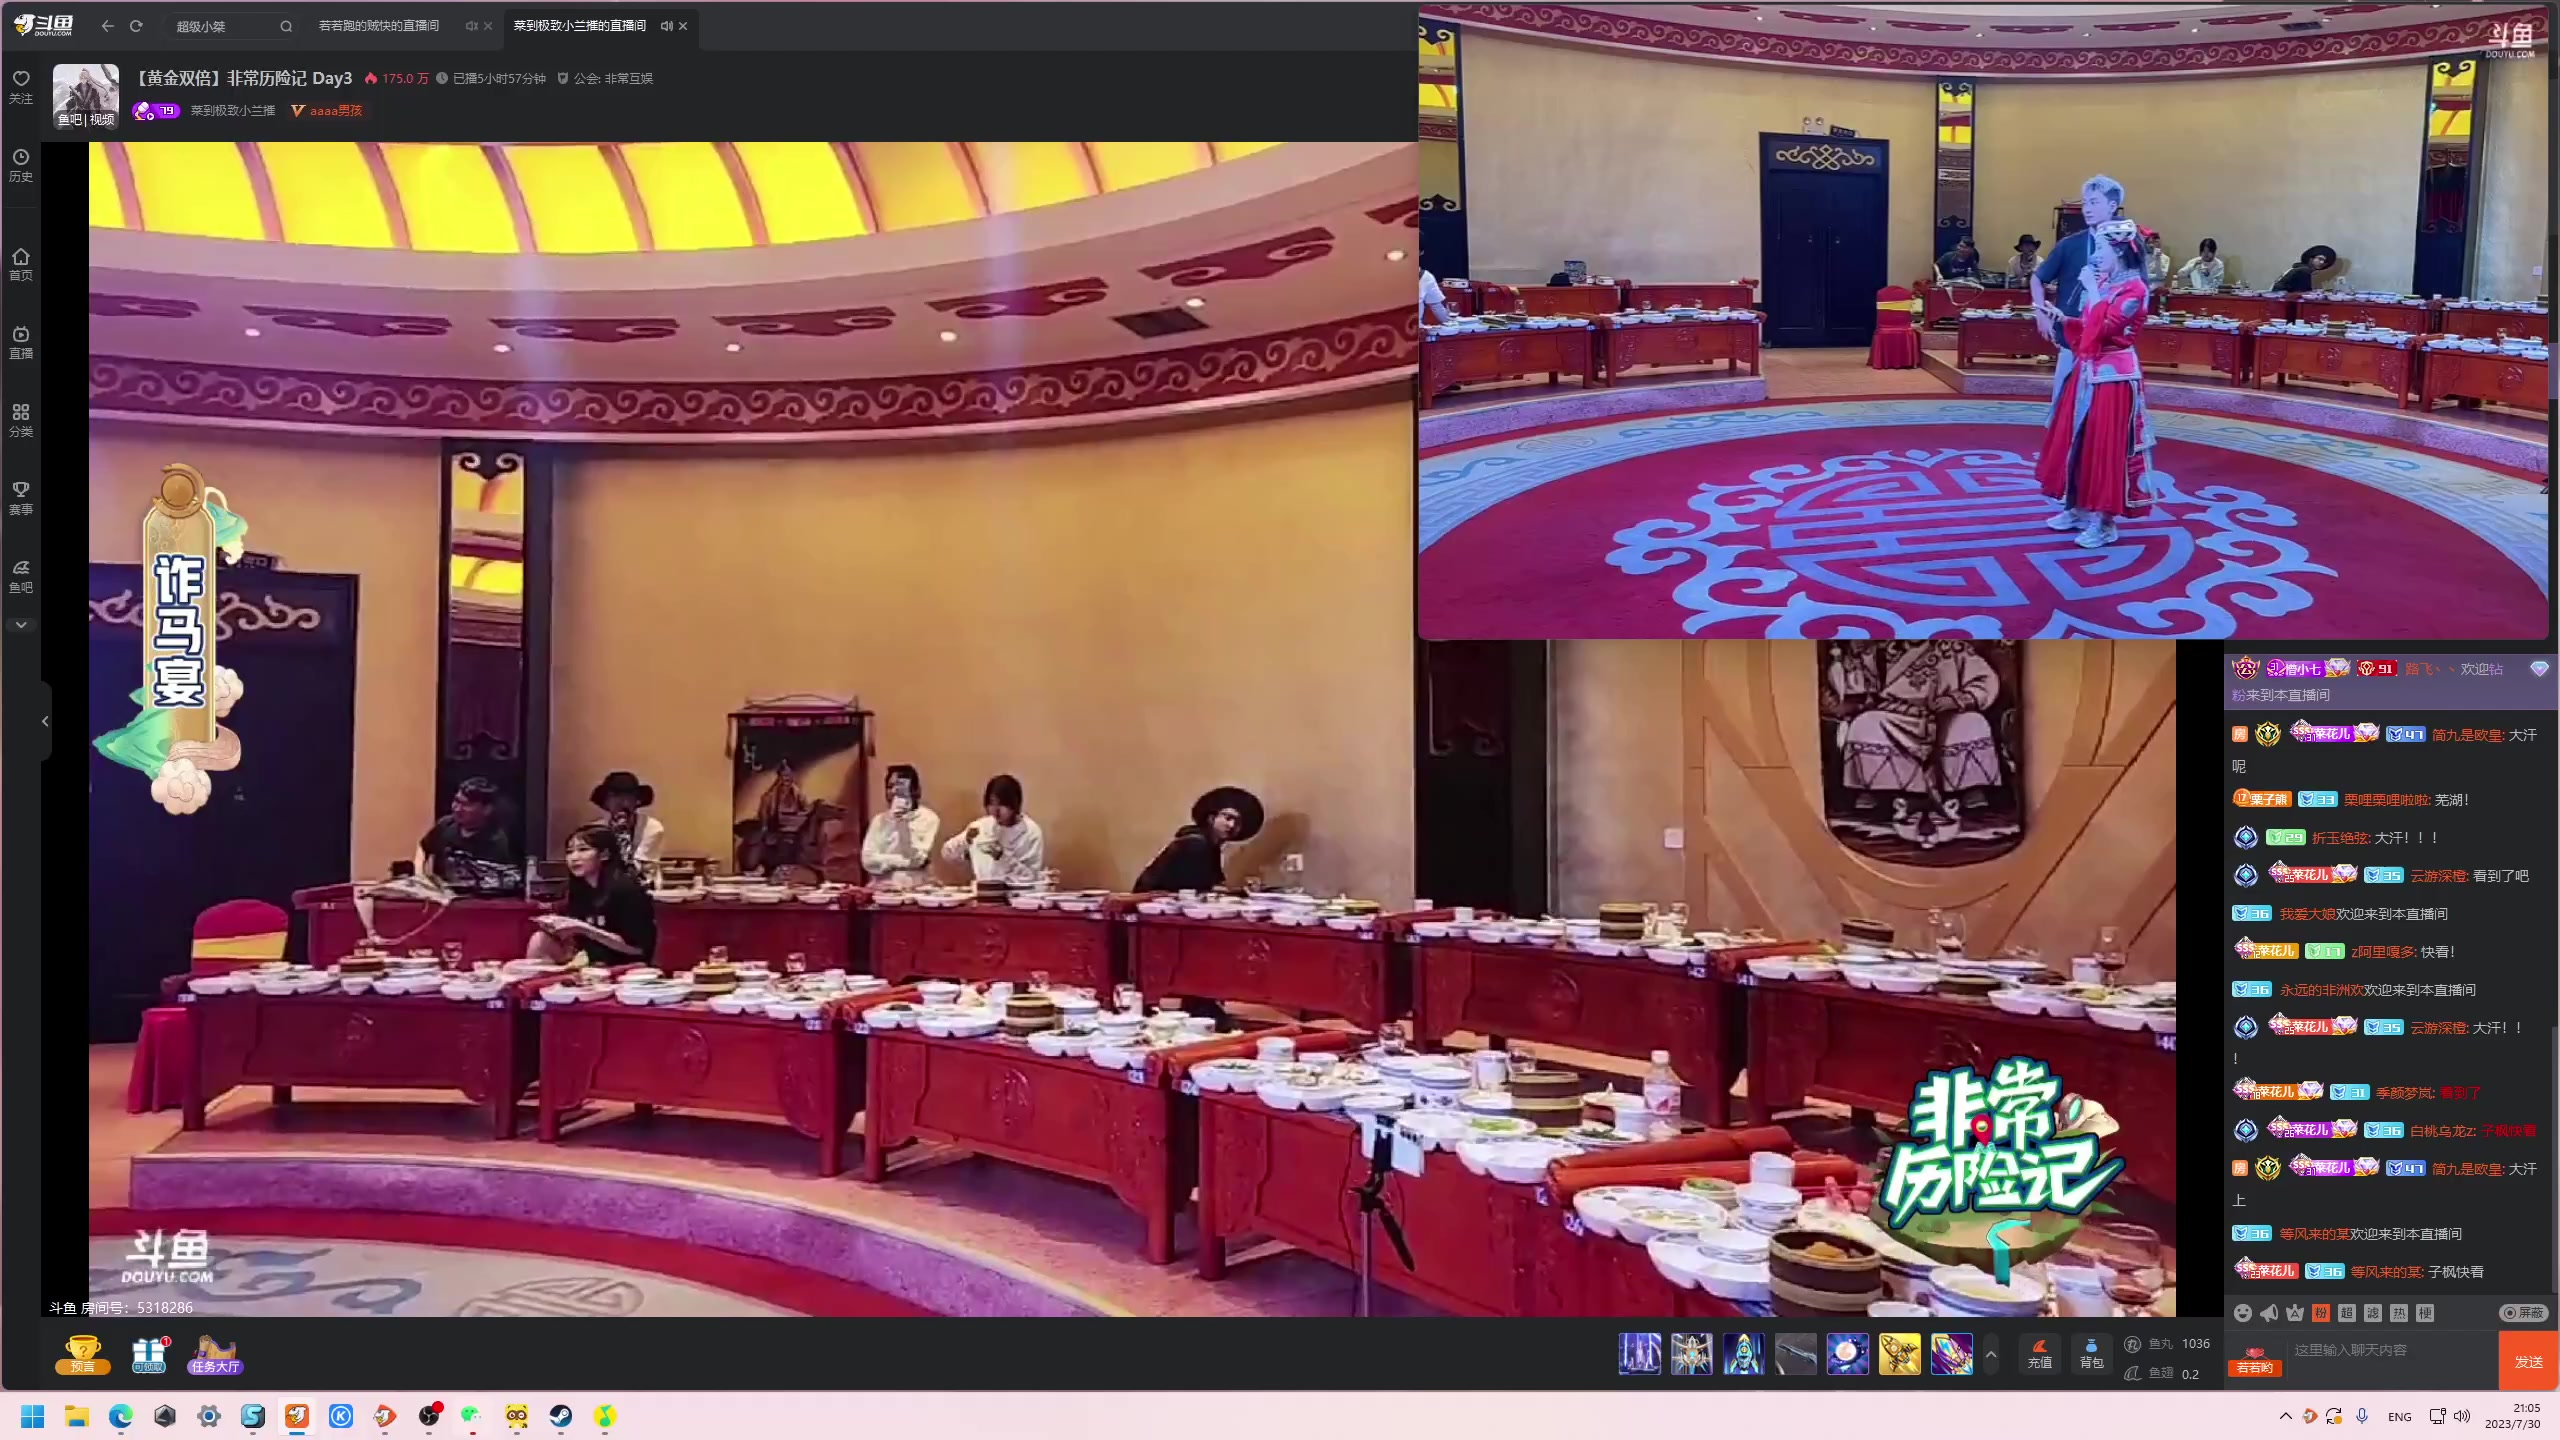Go back with the left arrow
The image size is (2560, 1440).
click(107, 26)
